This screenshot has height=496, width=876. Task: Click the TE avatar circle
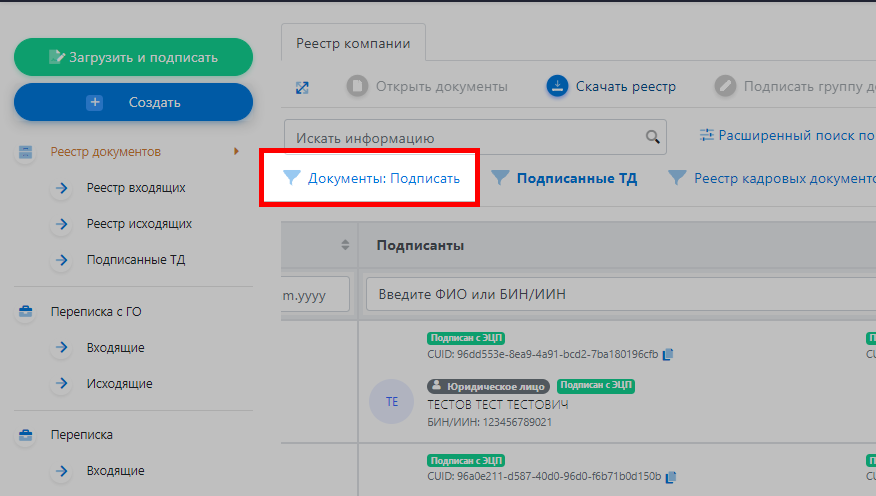click(392, 402)
